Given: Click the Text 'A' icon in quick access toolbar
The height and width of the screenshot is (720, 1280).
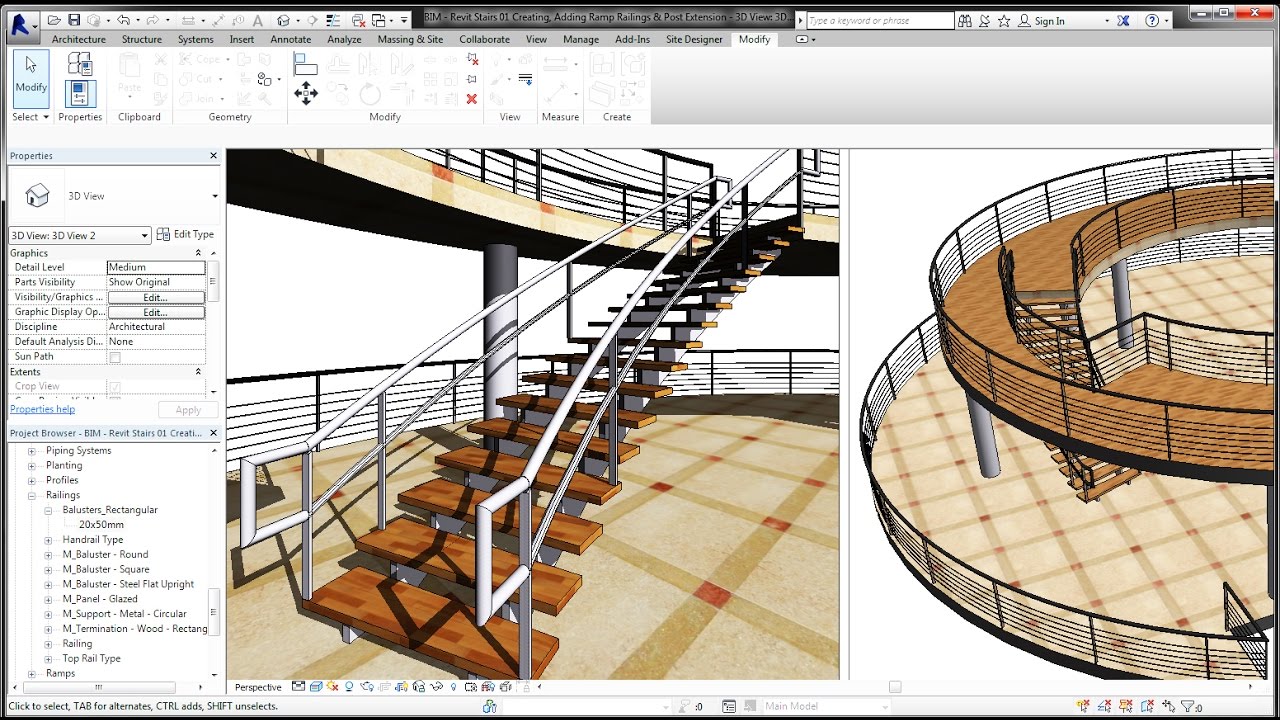Looking at the screenshot, I should (x=257, y=20).
